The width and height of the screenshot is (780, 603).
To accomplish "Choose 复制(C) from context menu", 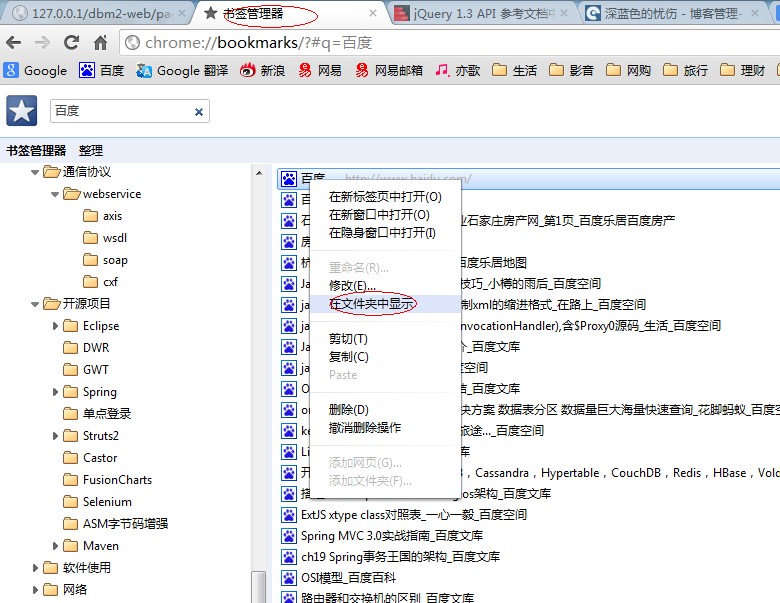I will pos(385,357).
